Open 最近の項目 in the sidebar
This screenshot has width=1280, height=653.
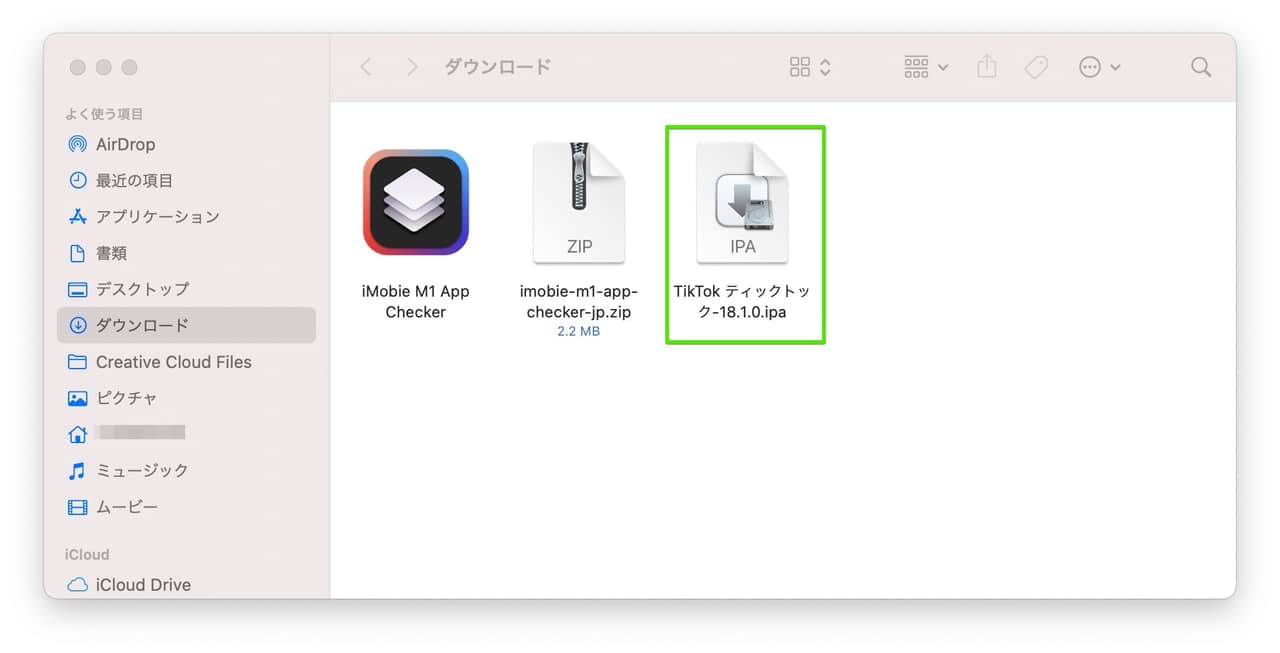(134, 181)
